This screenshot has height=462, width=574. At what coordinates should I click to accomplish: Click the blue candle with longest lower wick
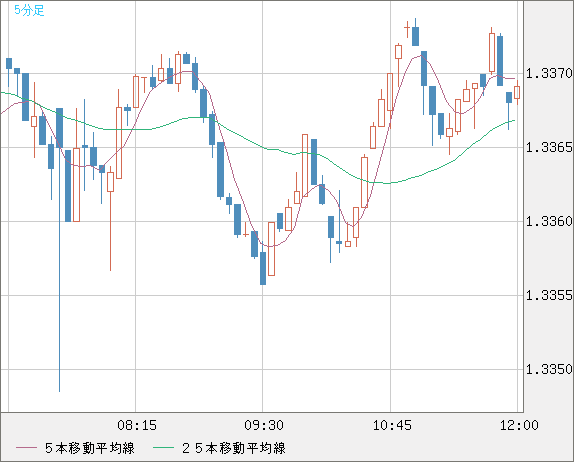[59, 250]
